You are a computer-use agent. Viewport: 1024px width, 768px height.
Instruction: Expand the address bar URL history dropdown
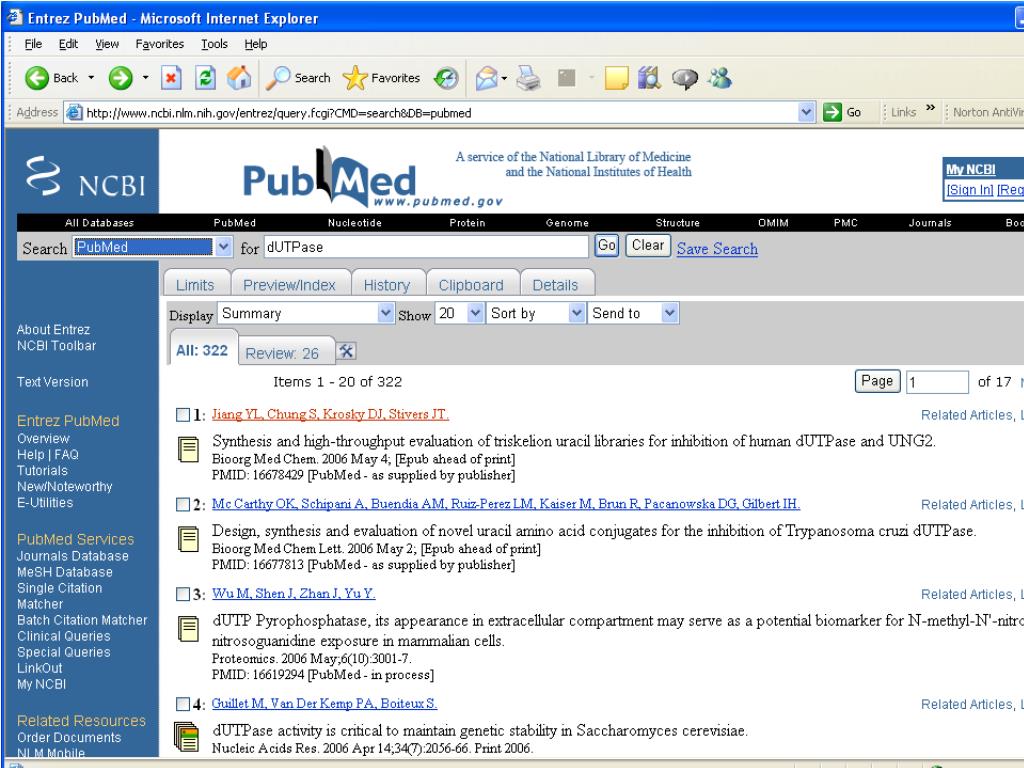coord(807,112)
